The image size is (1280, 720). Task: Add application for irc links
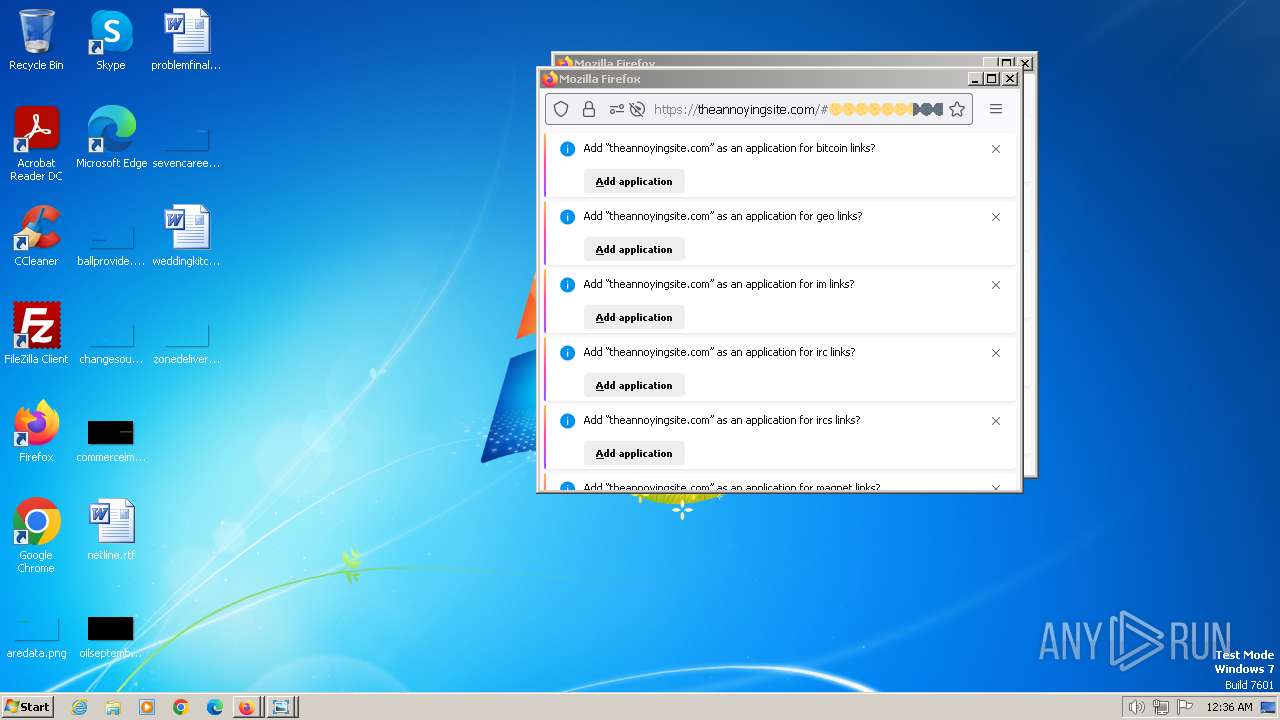pyautogui.click(x=634, y=385)
